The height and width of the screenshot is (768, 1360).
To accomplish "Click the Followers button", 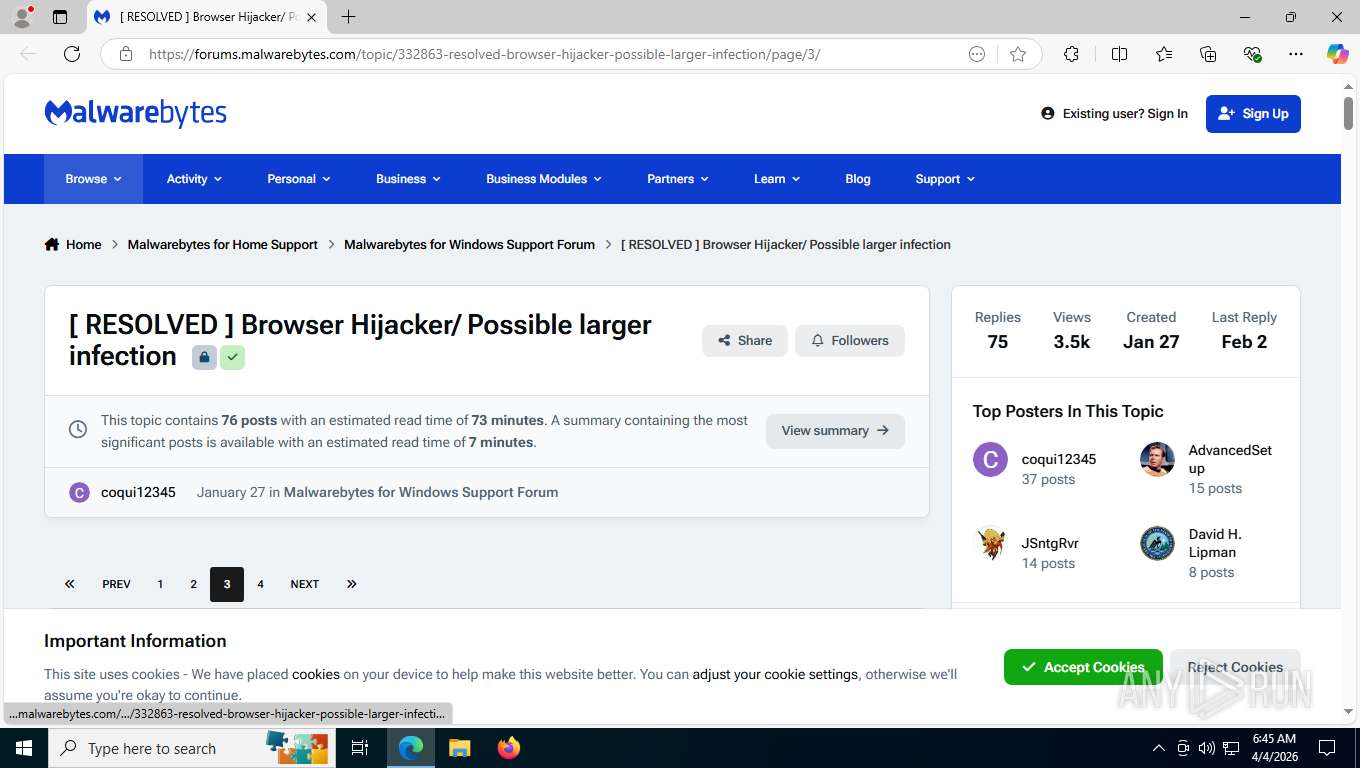I will coord(850,341).
